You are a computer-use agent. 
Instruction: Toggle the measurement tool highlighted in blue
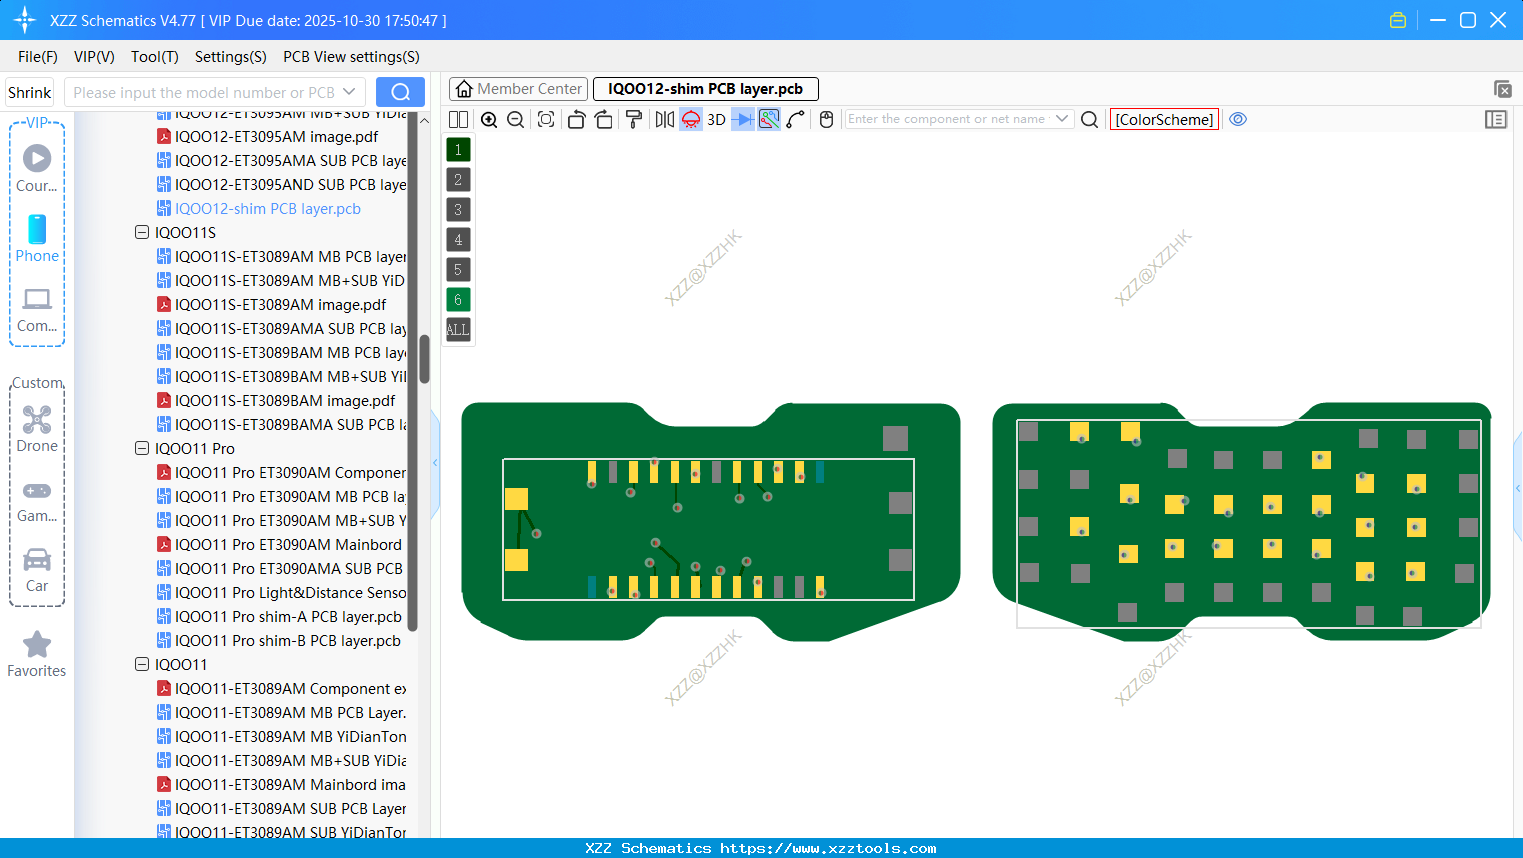click(768, 119)
